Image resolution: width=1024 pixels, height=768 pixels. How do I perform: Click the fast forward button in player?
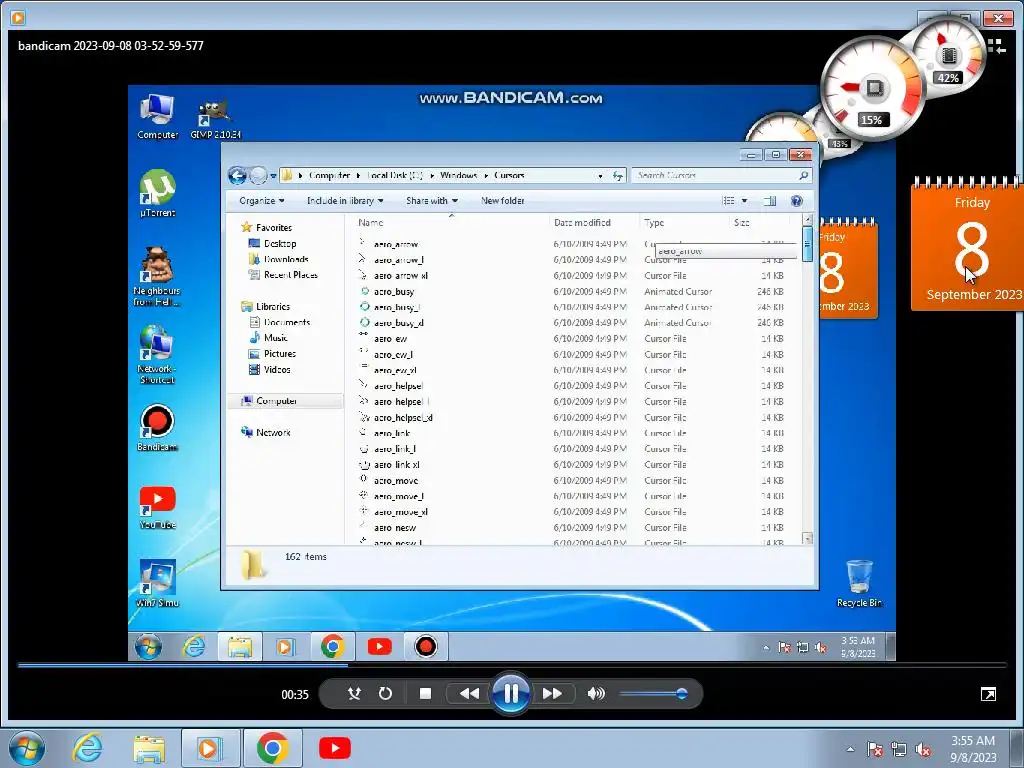click(x=552, y=694)
